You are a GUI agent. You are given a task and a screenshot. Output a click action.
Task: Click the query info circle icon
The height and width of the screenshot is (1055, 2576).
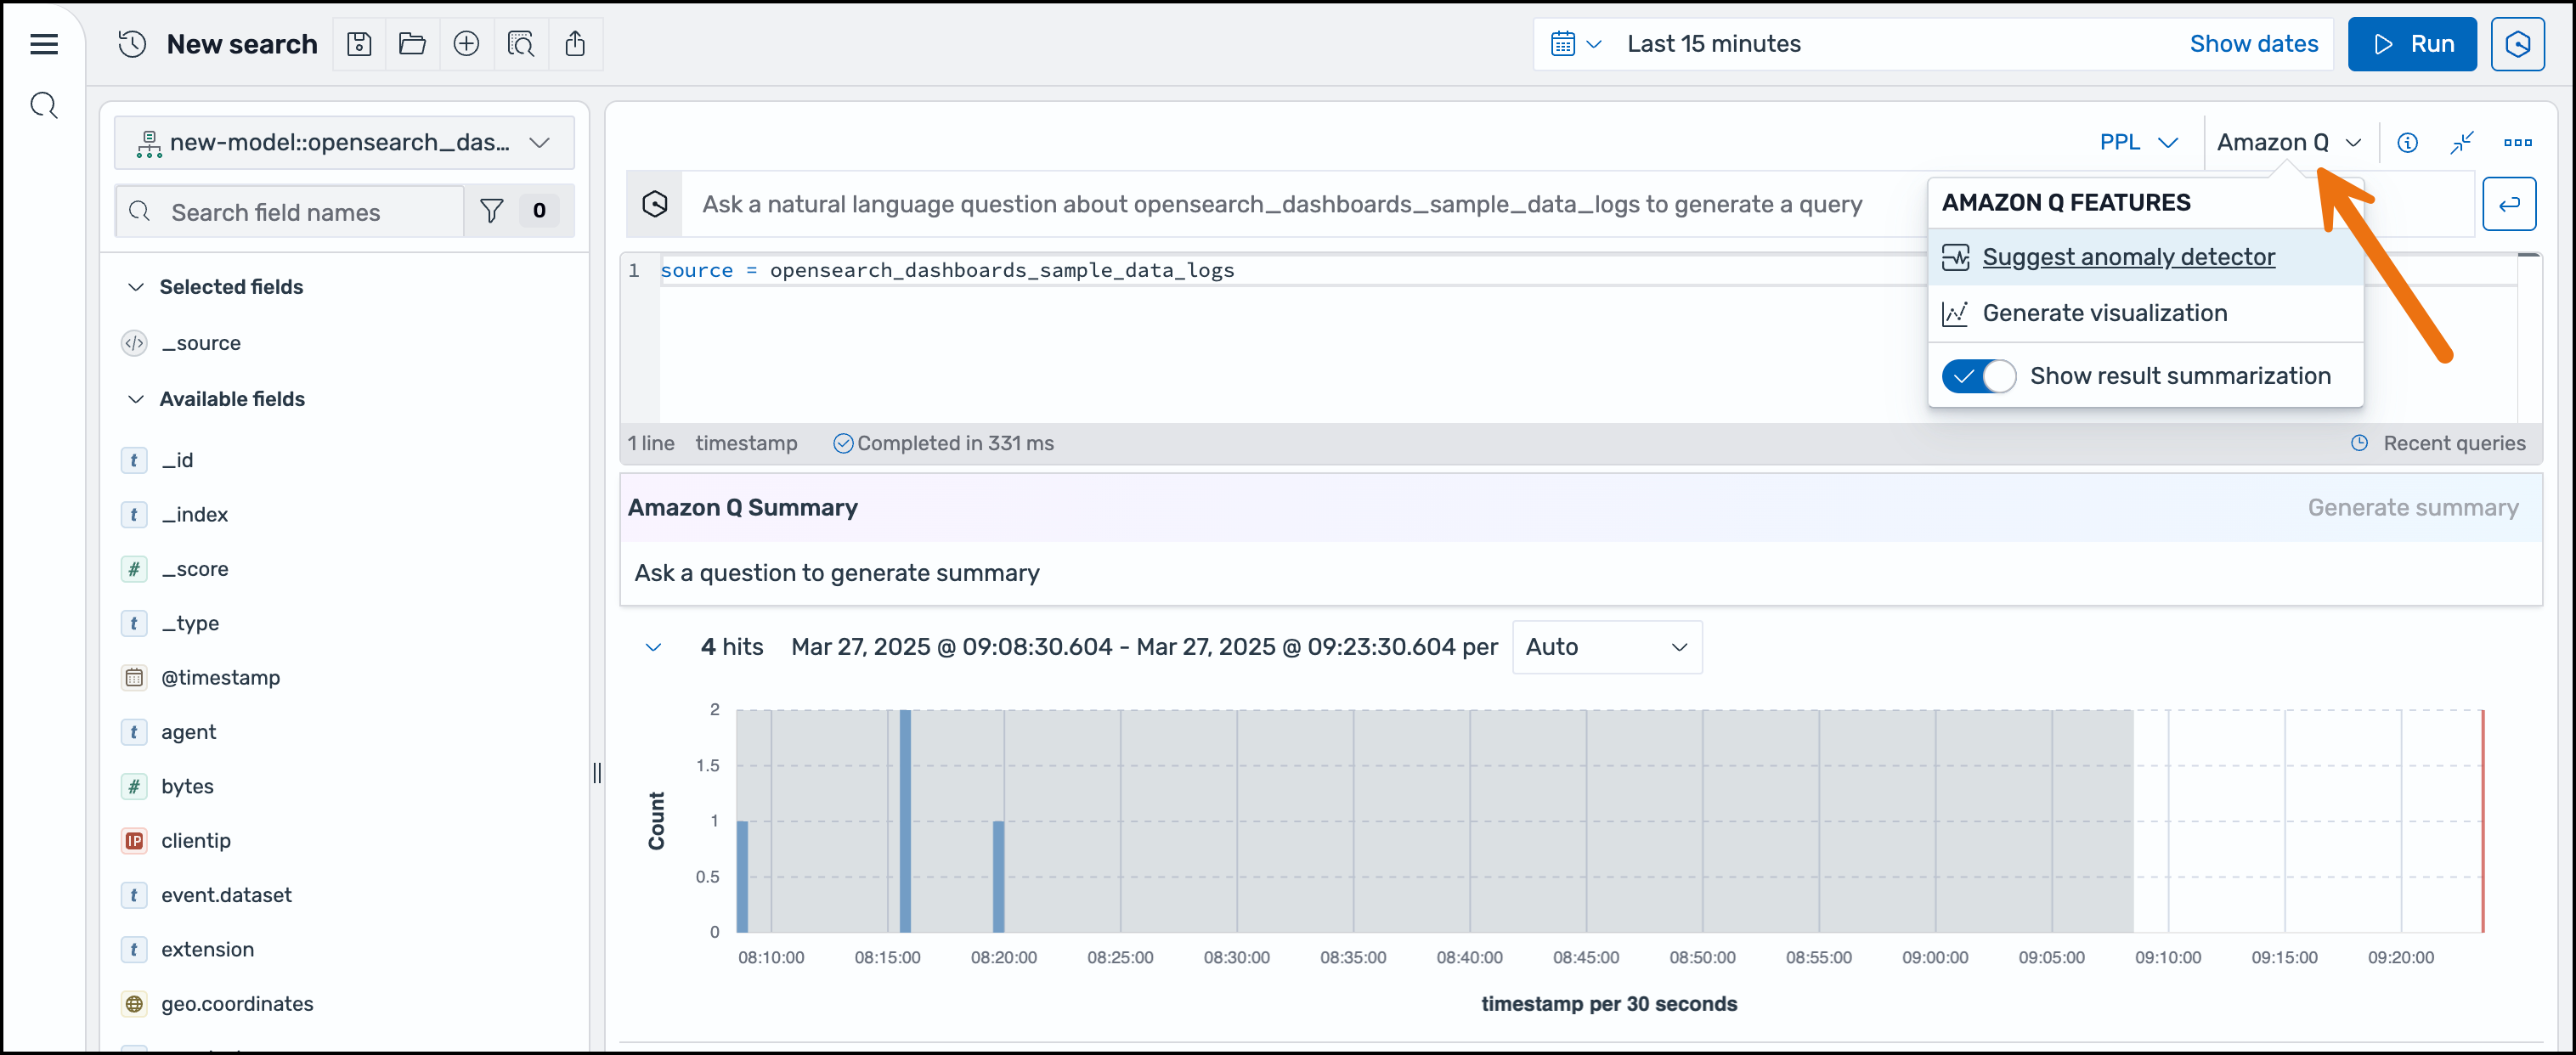[2407, 143]
